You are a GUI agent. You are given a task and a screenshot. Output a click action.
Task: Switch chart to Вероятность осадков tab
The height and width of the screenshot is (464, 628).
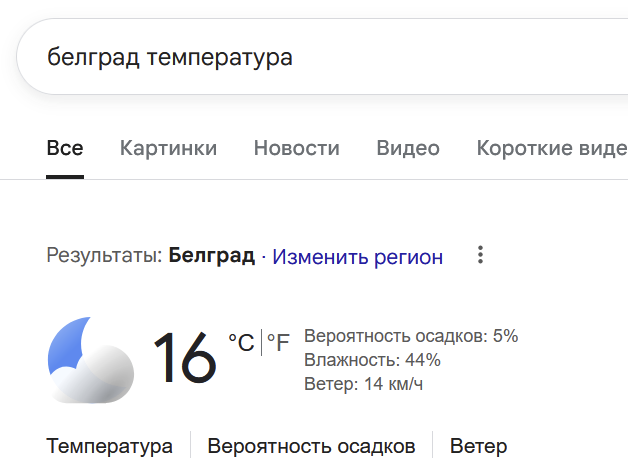pyautogui.click(x=311, y=446)
